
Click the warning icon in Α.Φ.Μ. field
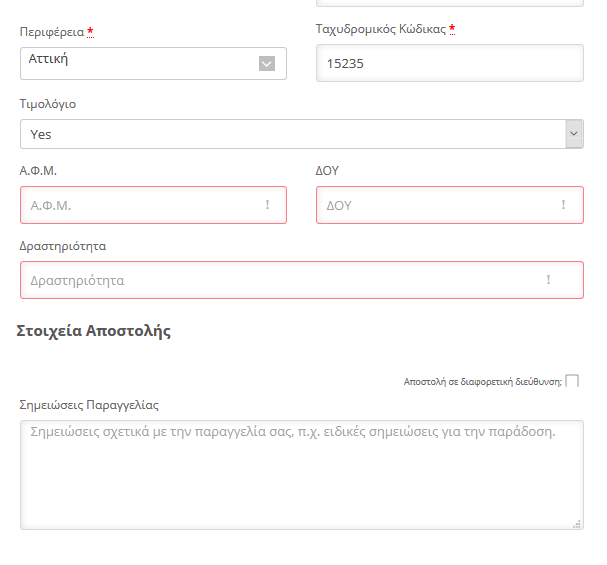click(x=267, y=205)
